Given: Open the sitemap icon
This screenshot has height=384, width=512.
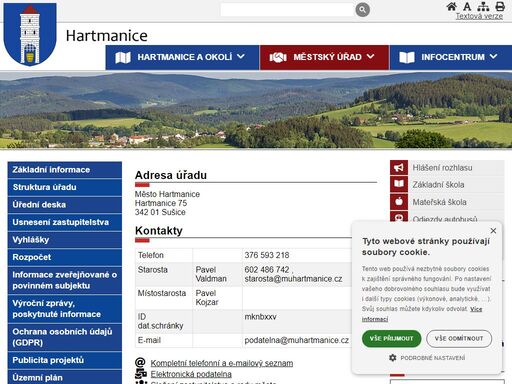Looking at the screenshot, I should 483,6.
